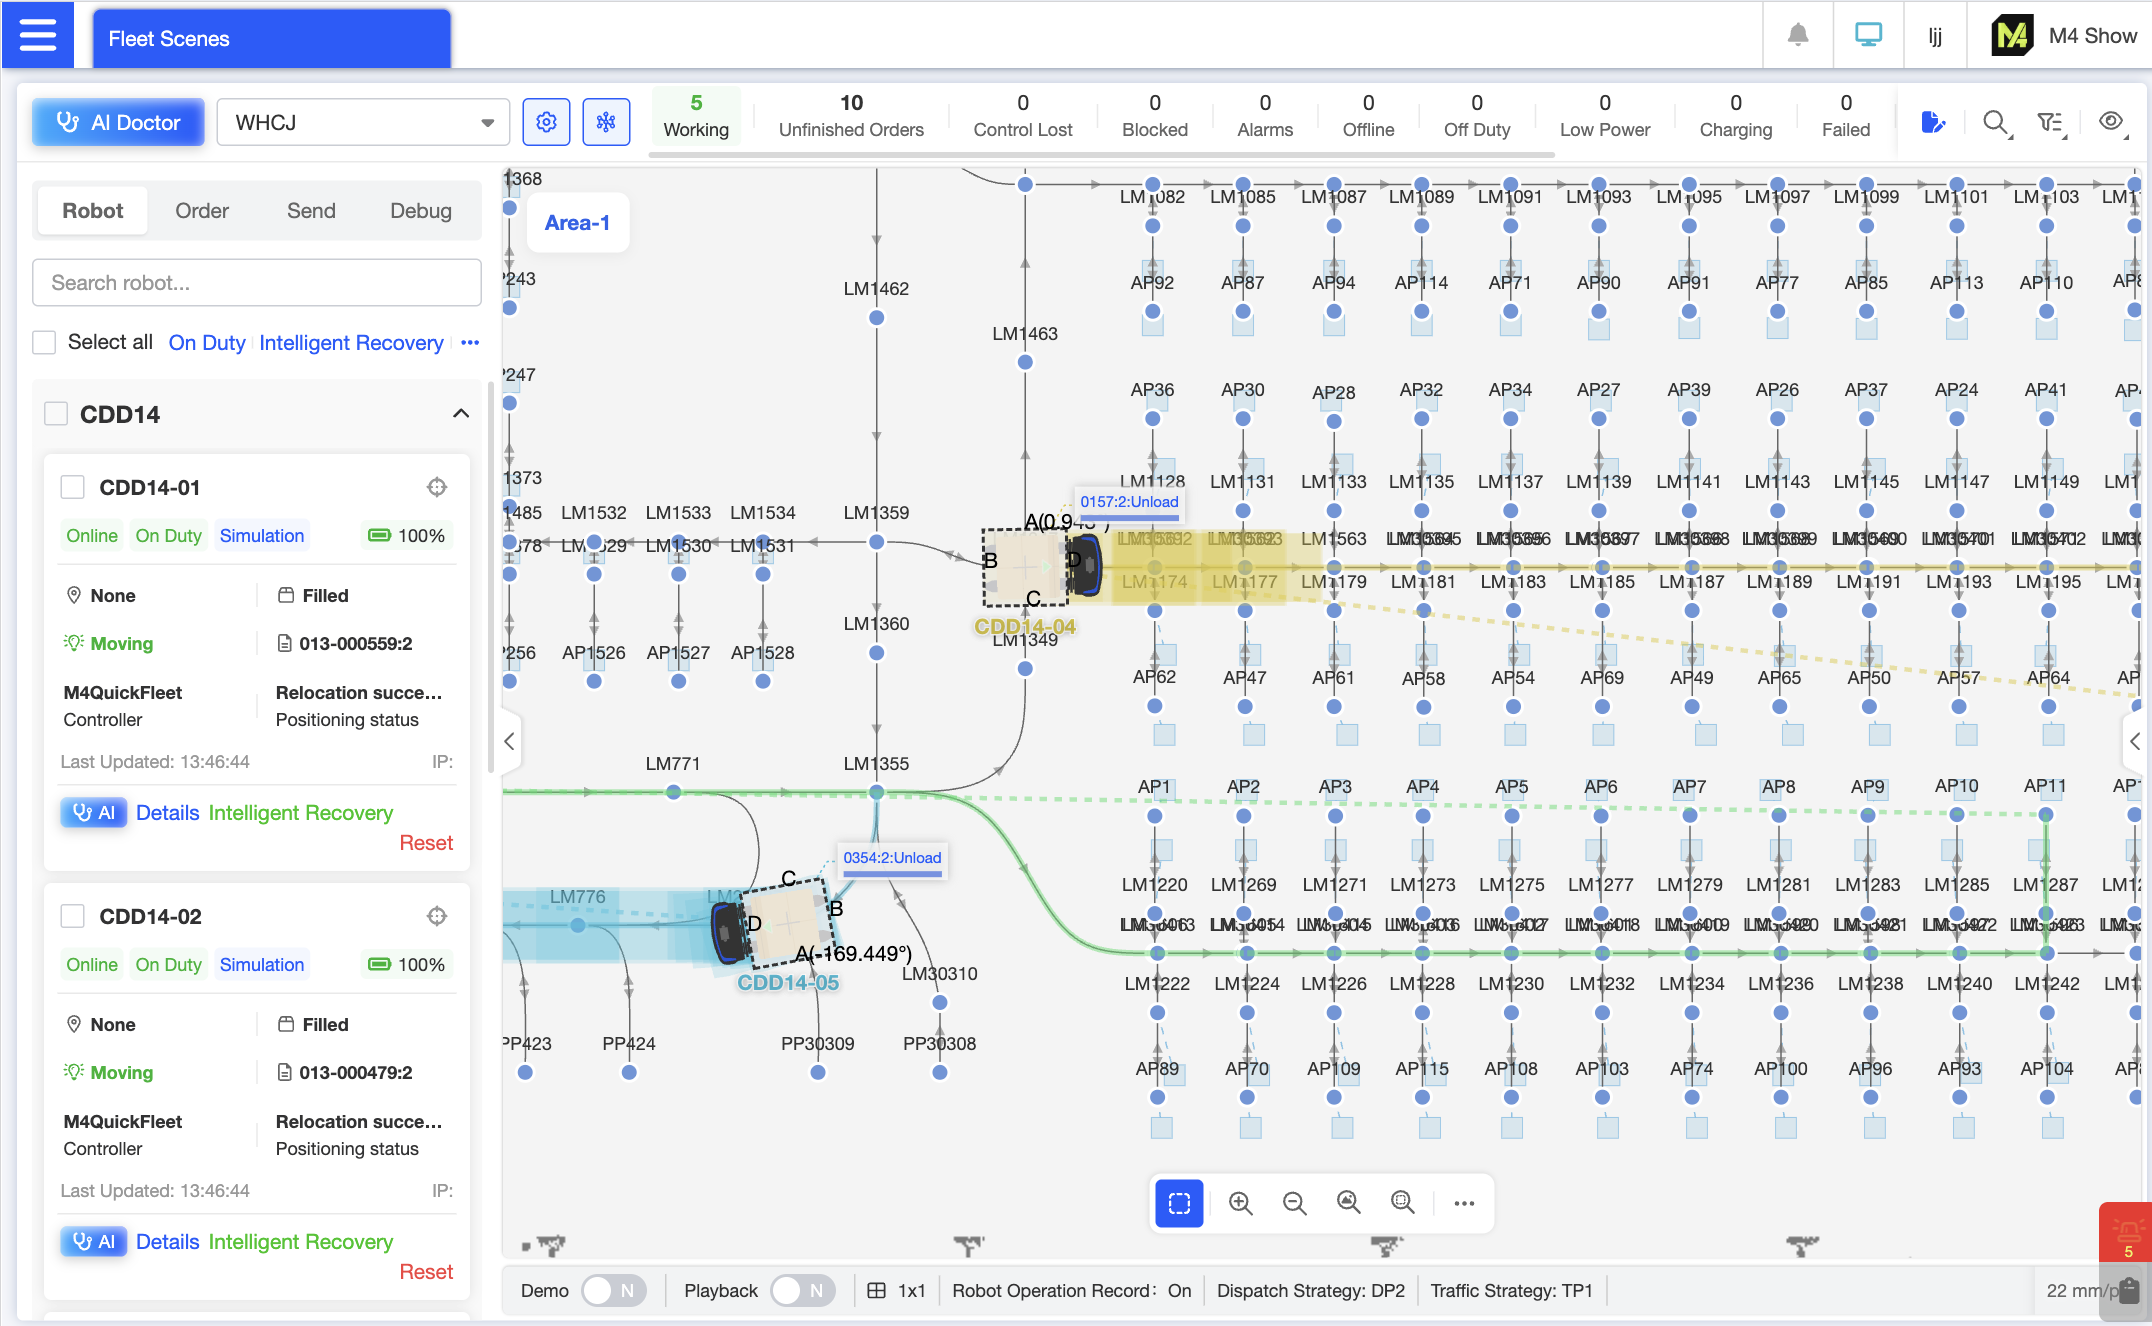Collapse the CDD14 robot group
The image size is (2152, 1326).
[x=460, y=414]
